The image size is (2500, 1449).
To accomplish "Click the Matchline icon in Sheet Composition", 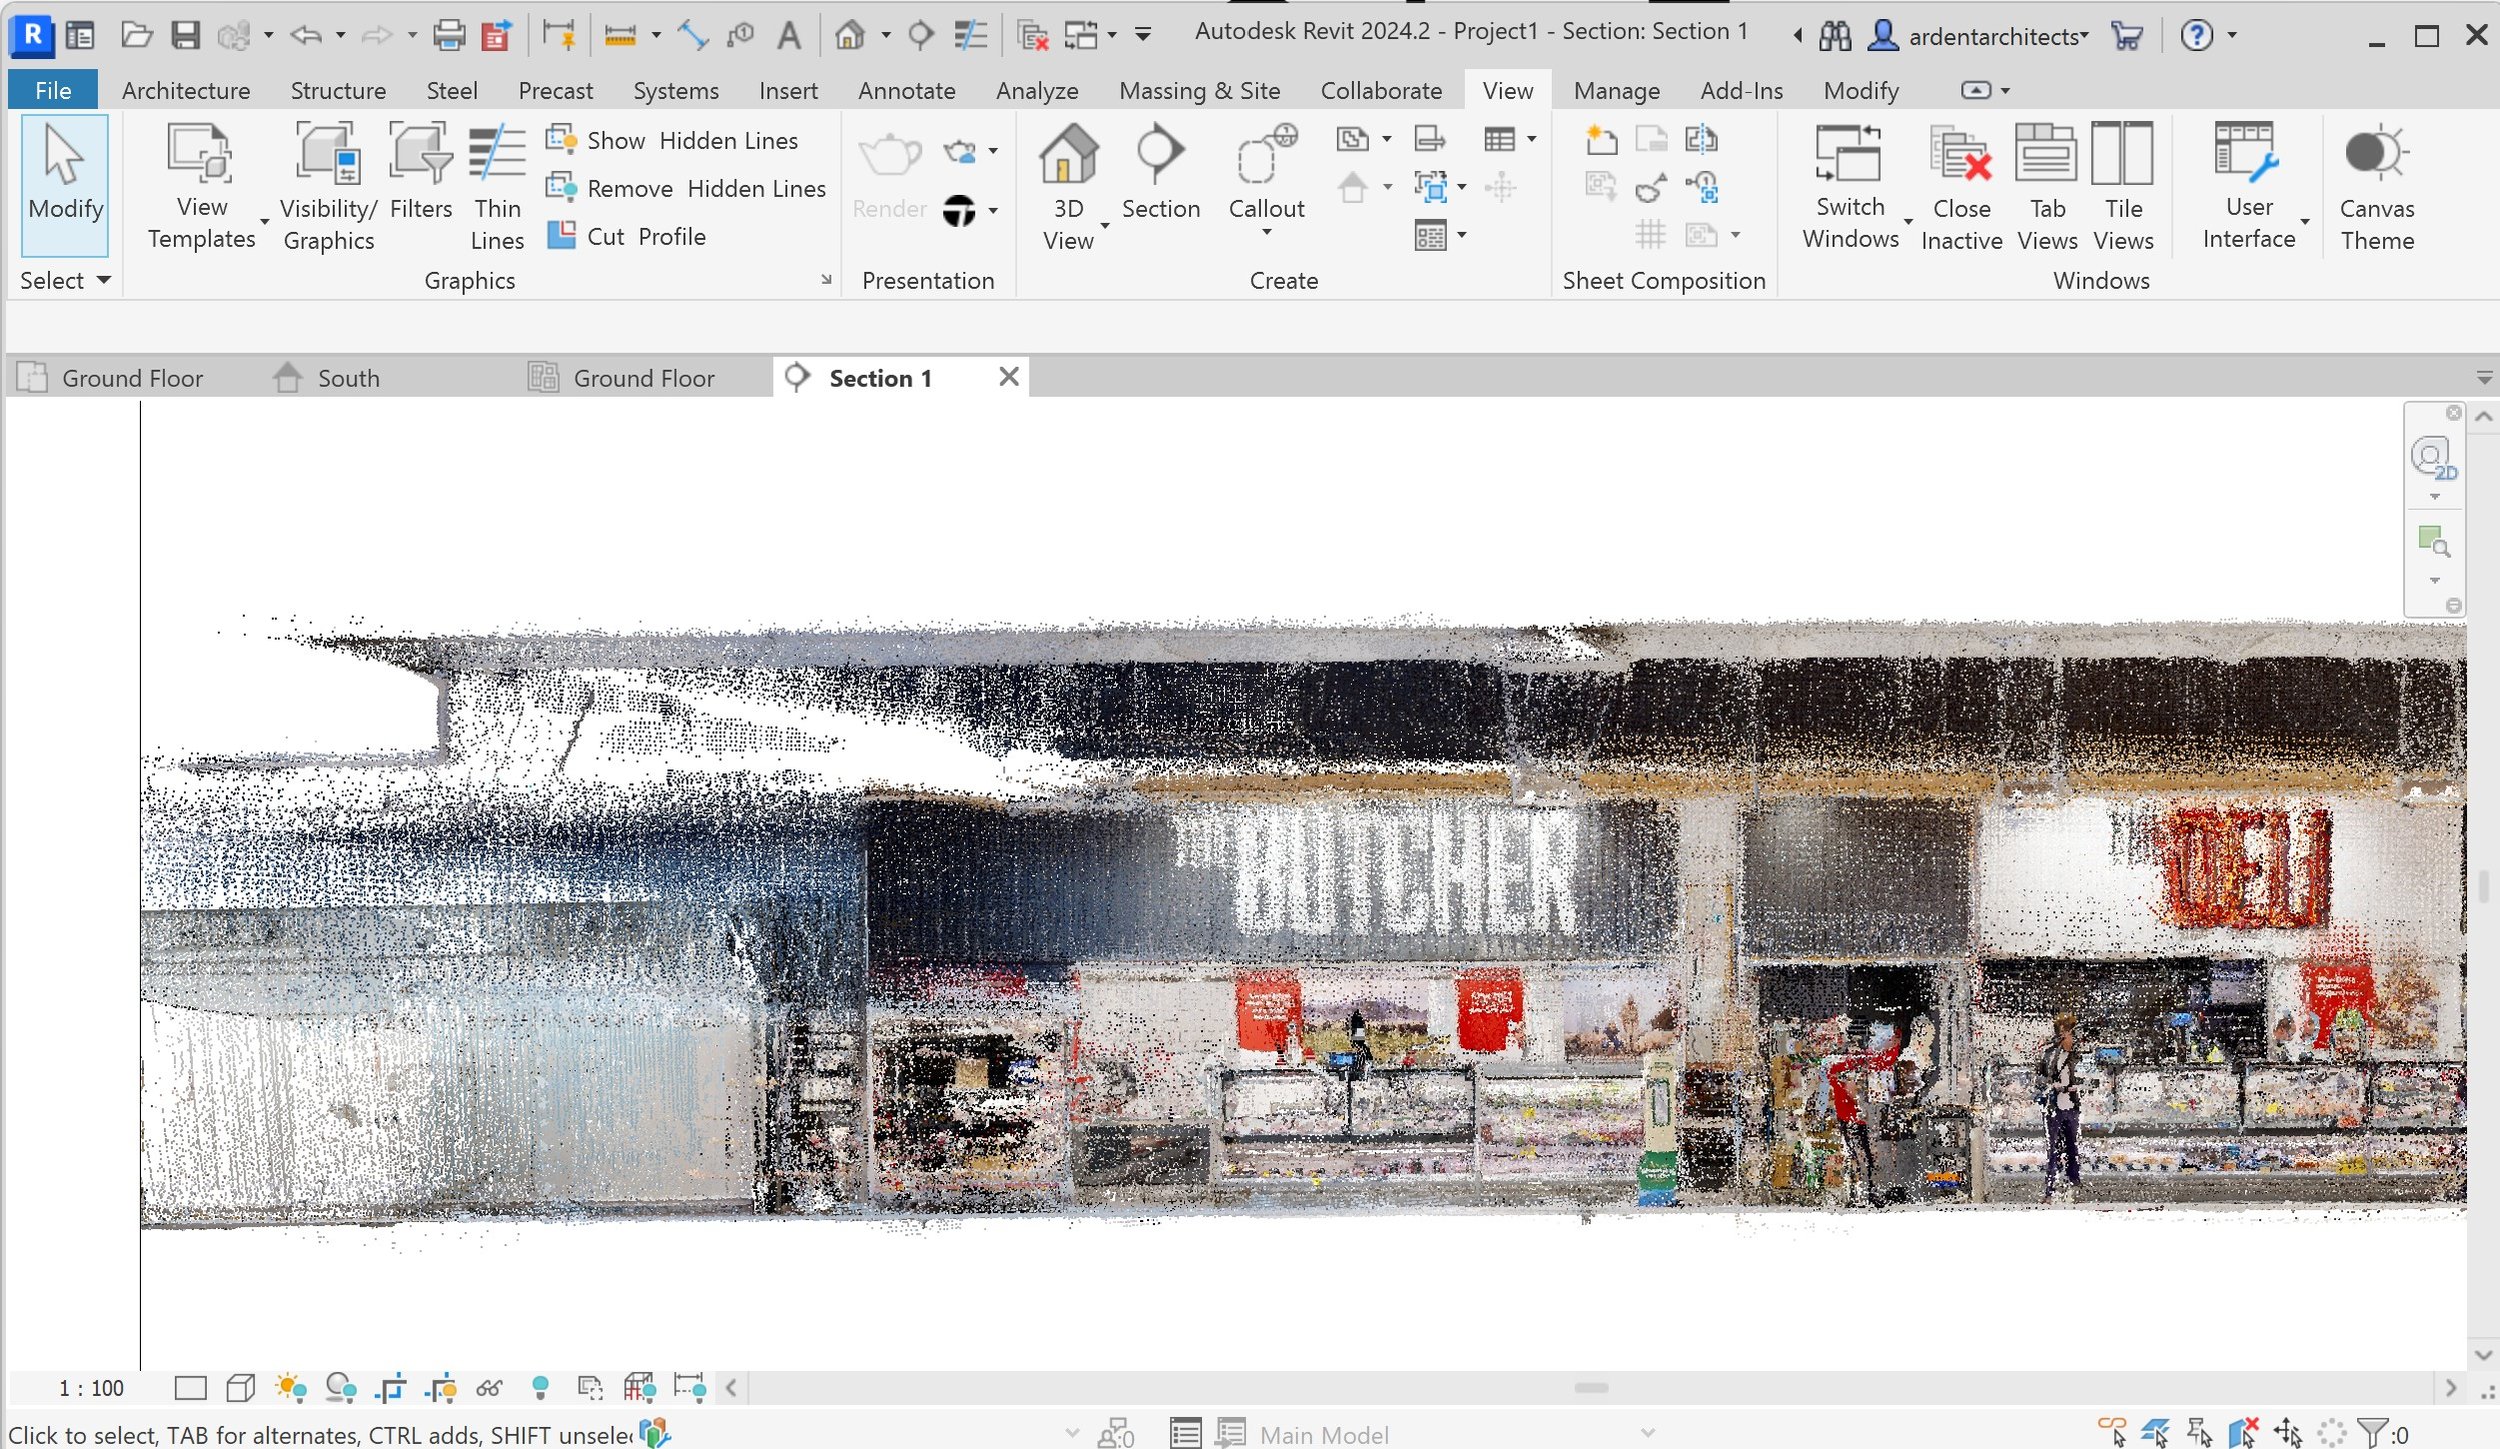I will click(1700, 139).
